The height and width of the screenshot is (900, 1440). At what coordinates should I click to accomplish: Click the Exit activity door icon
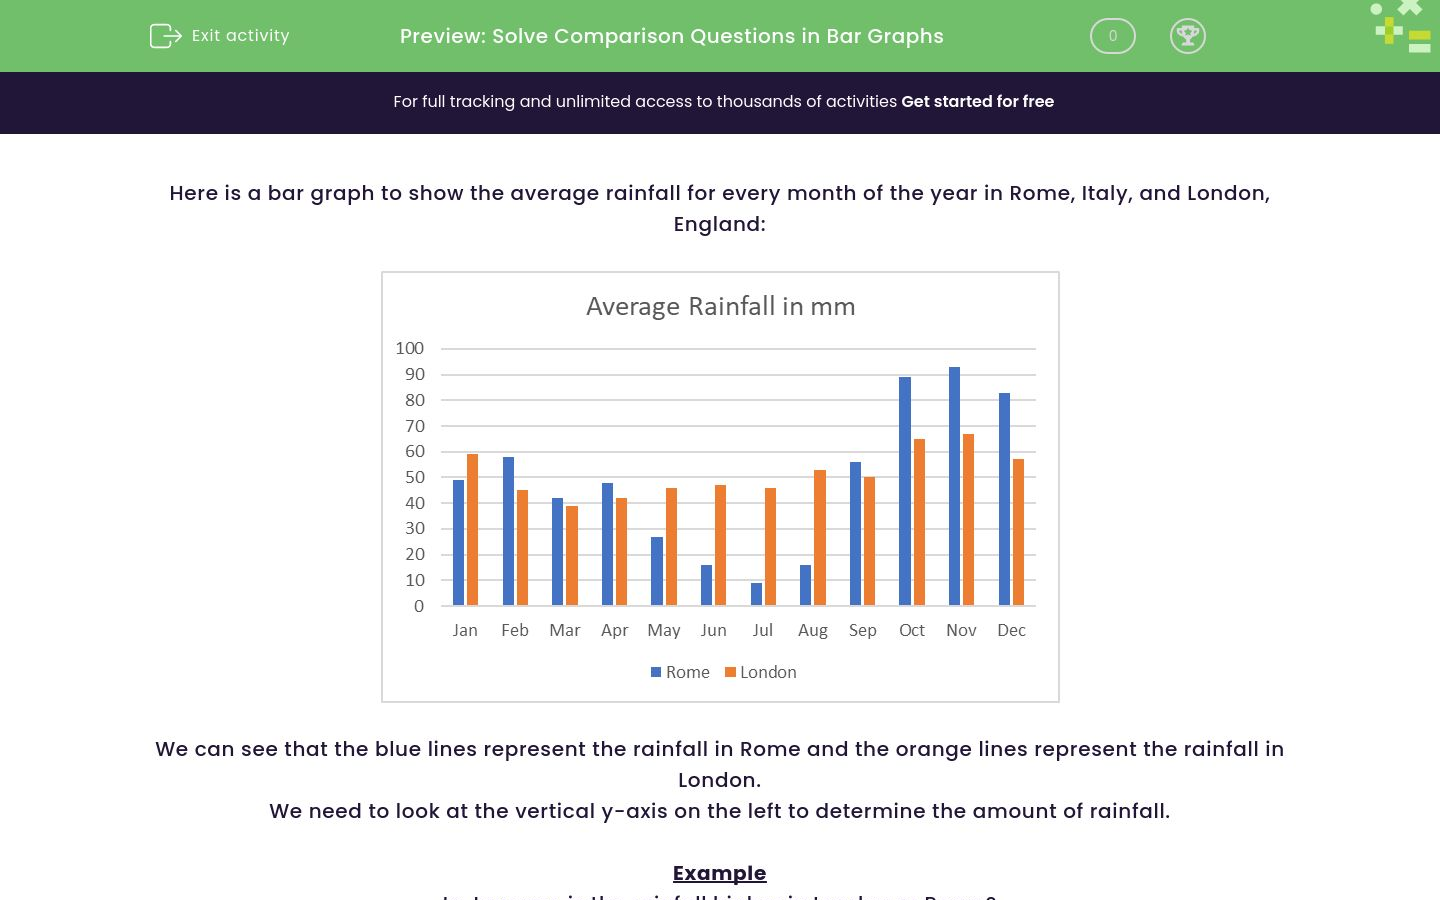[x=165, y=35]
